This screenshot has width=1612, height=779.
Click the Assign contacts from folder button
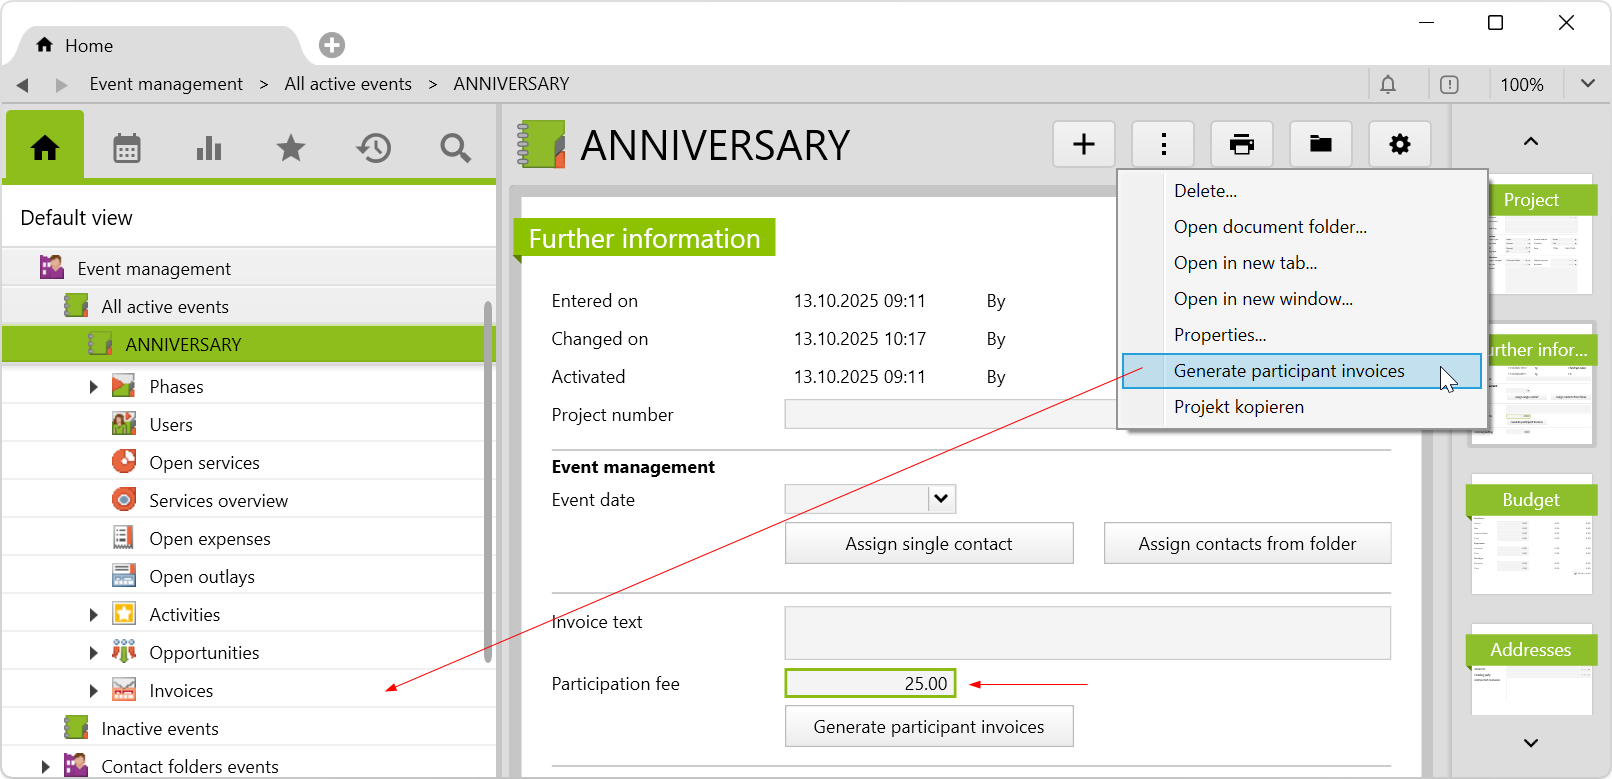point(1247,544)
